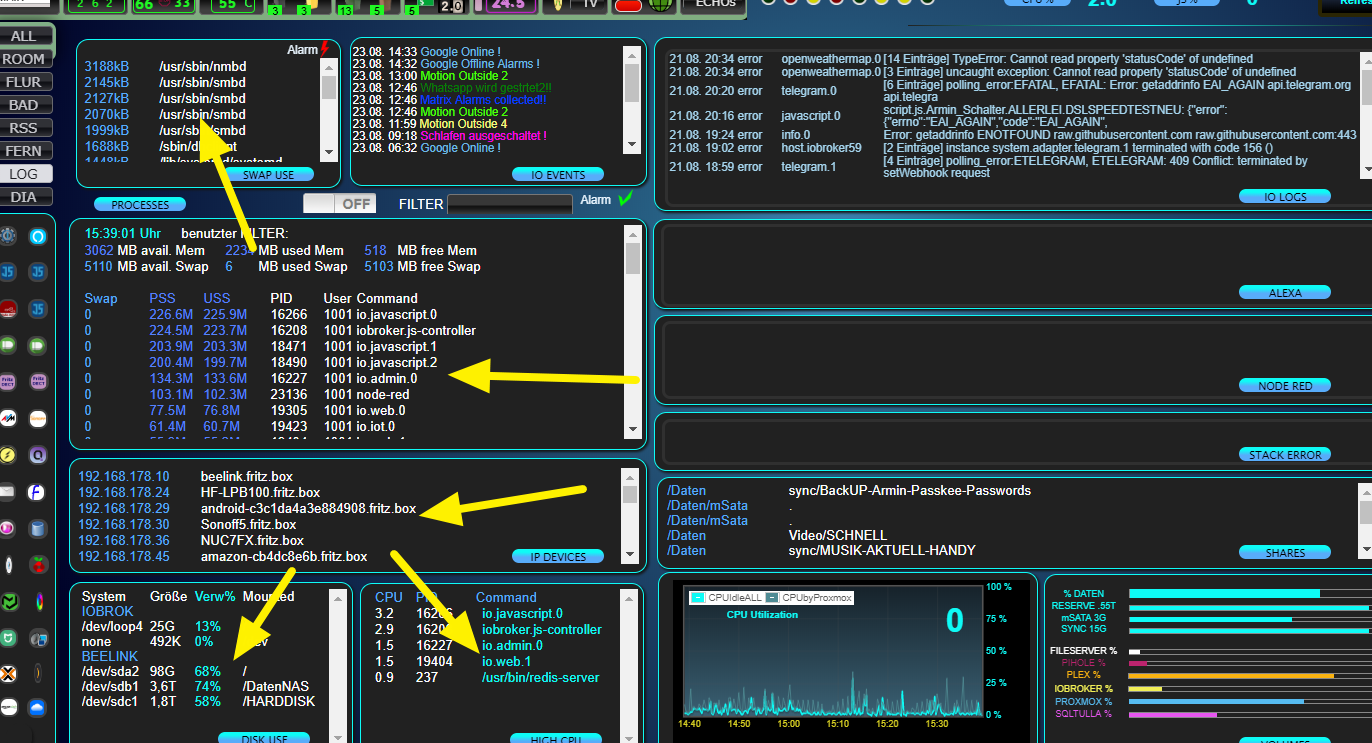Click scrollbar of the IP devices list
Viewport: 1372px width, 743px height.
point(630,515)
